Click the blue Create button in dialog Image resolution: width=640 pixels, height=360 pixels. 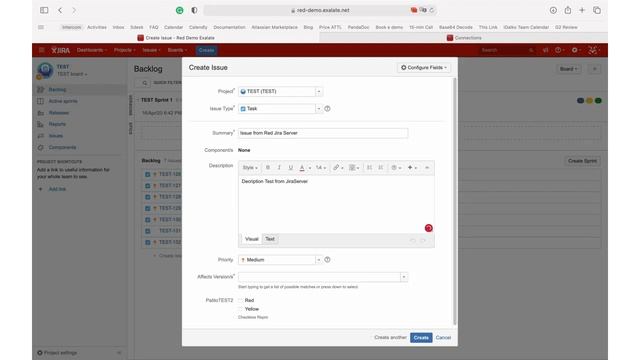[x=421, y=338]
